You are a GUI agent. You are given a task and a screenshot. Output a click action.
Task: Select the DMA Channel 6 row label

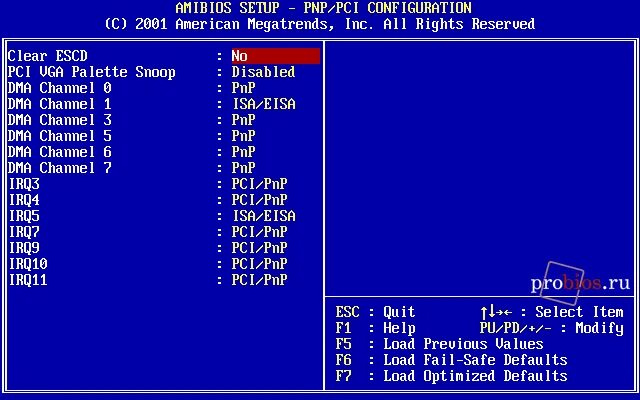click(60, 152)
